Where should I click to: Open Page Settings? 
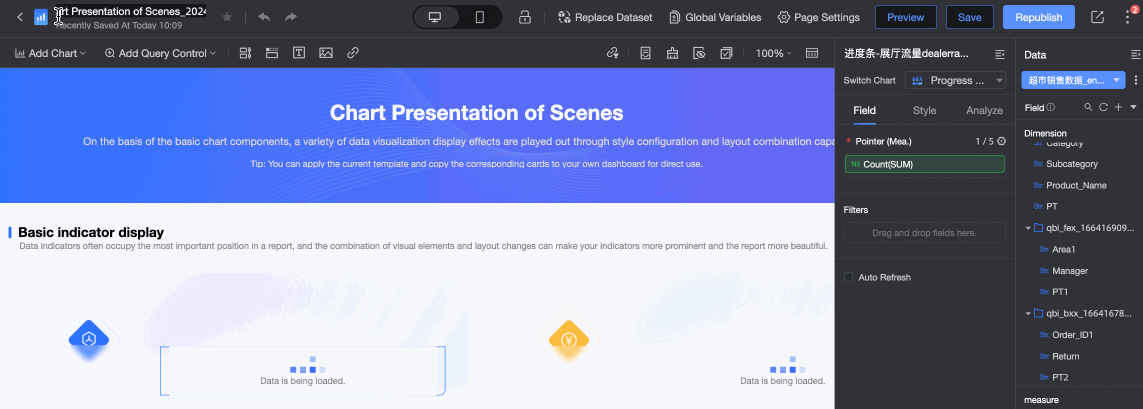pyautogui.click(x=819, y=17)
